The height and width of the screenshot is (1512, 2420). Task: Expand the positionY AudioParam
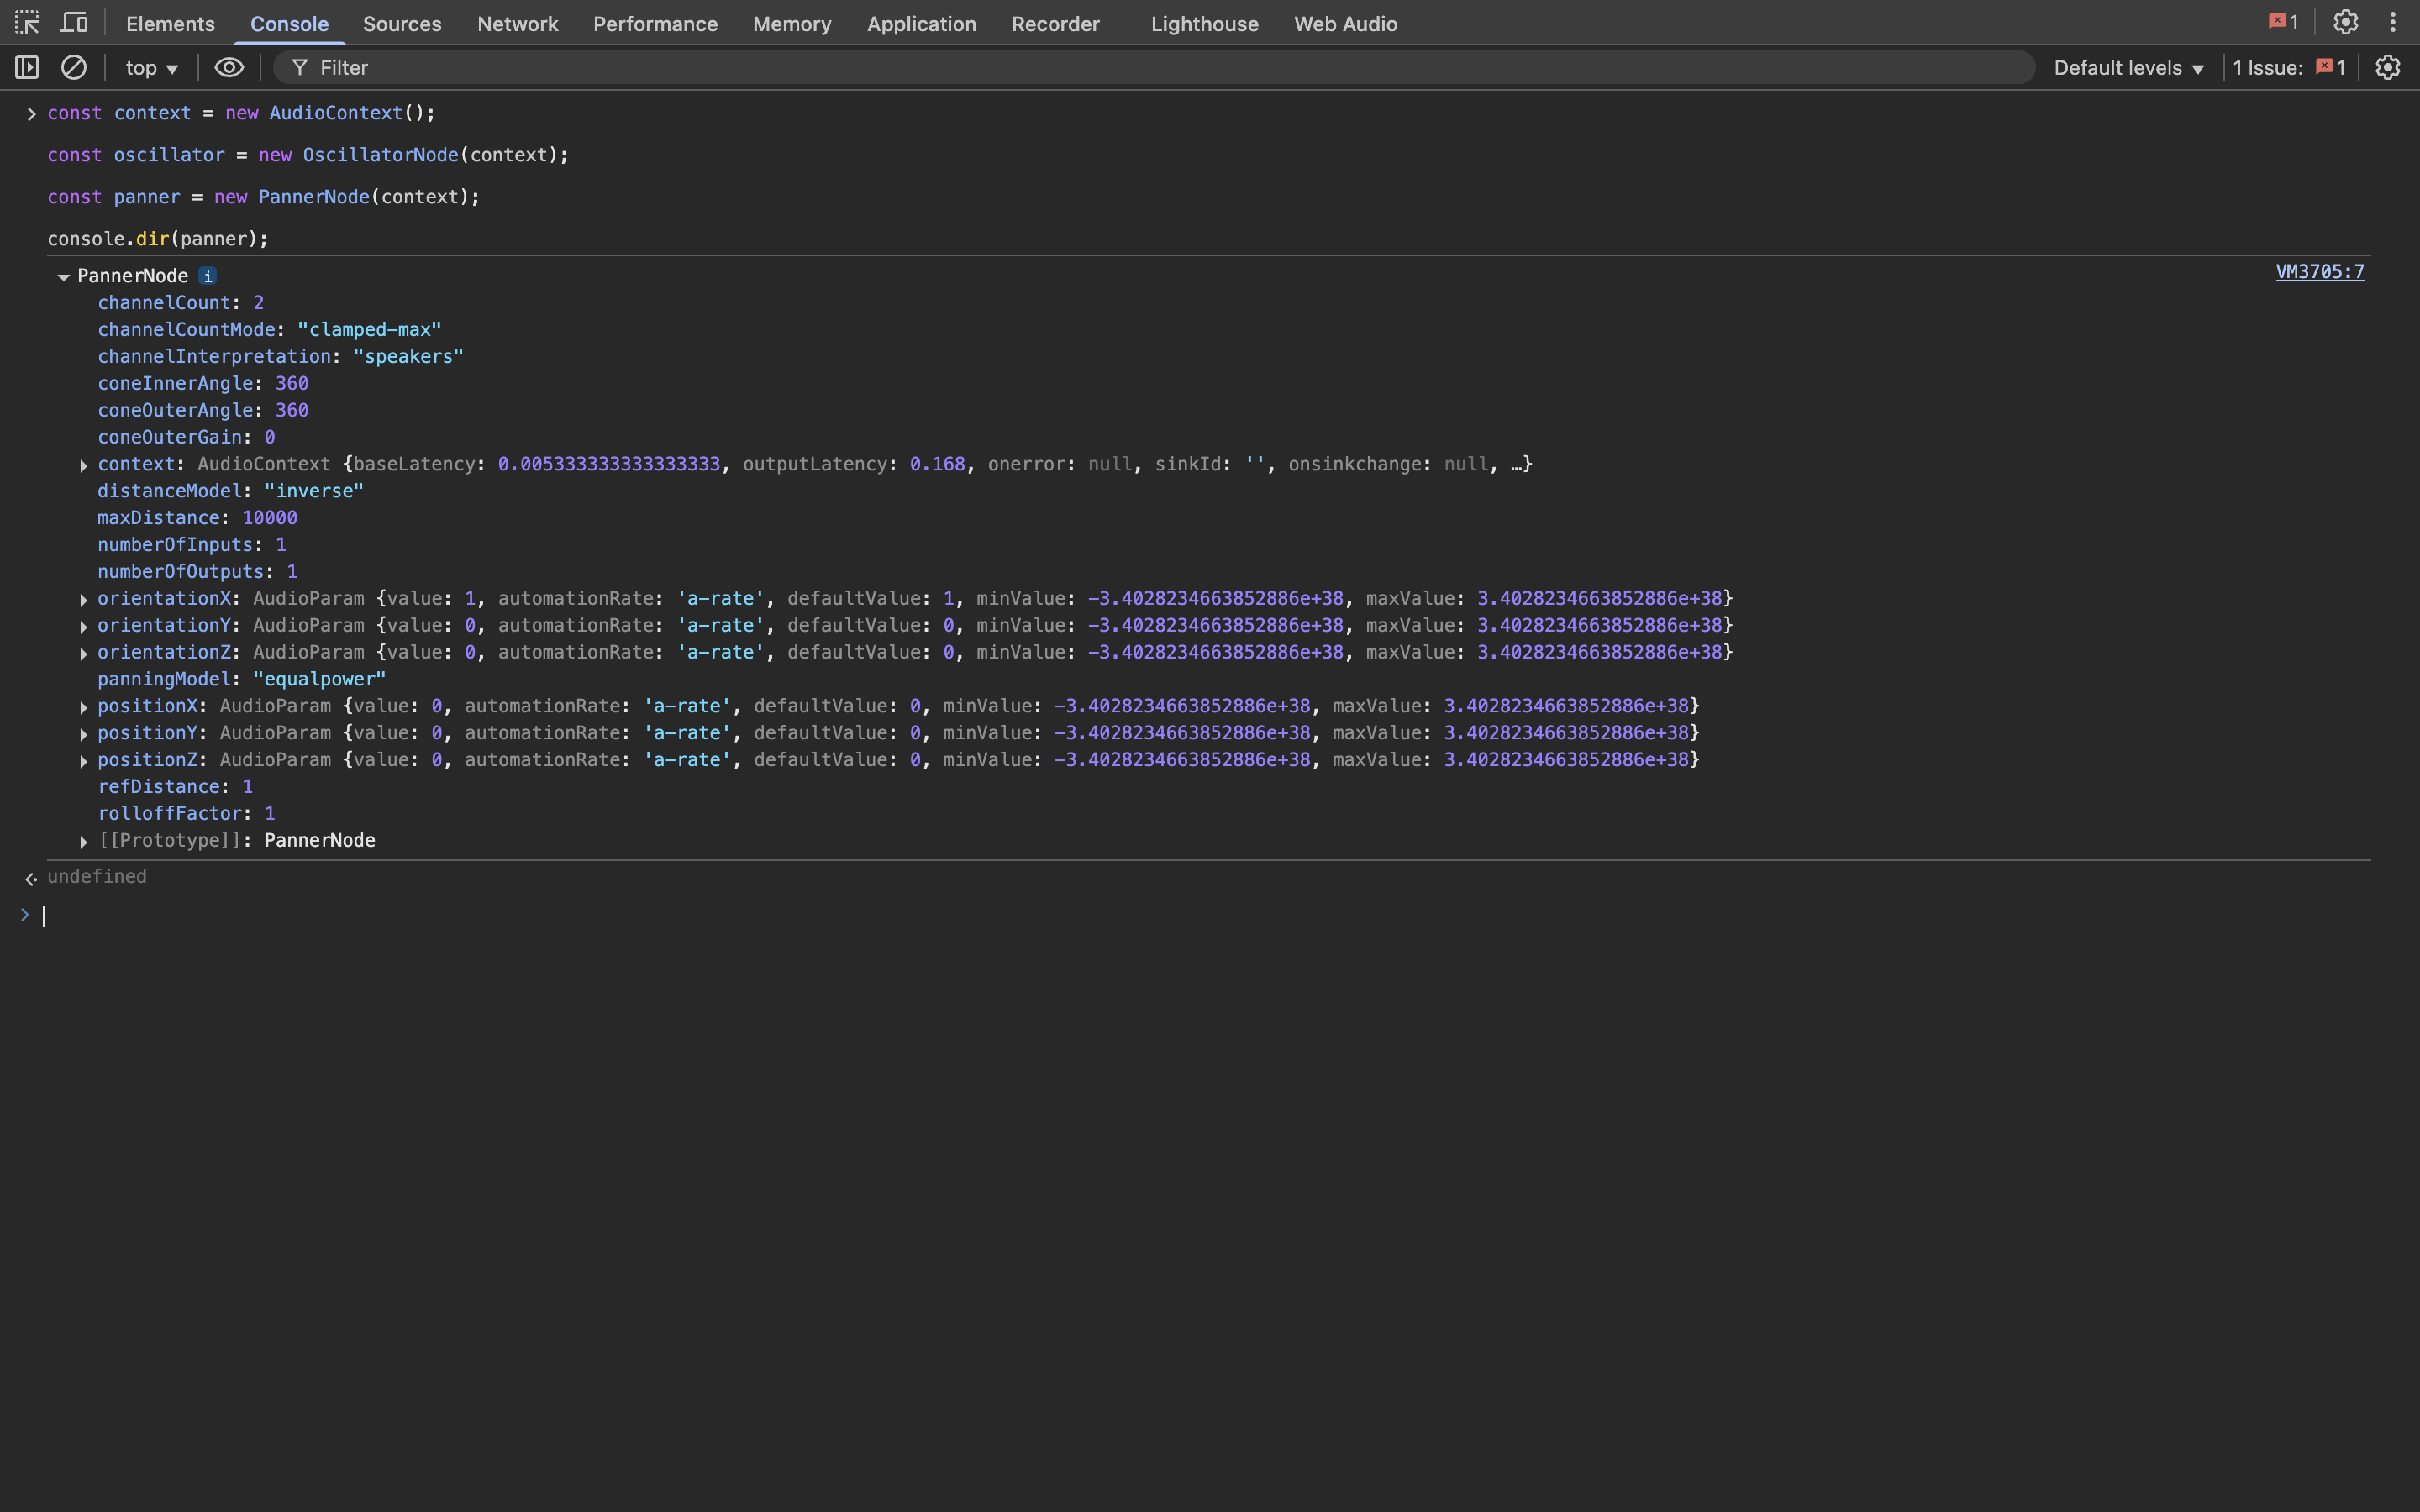tap(84, 734)
